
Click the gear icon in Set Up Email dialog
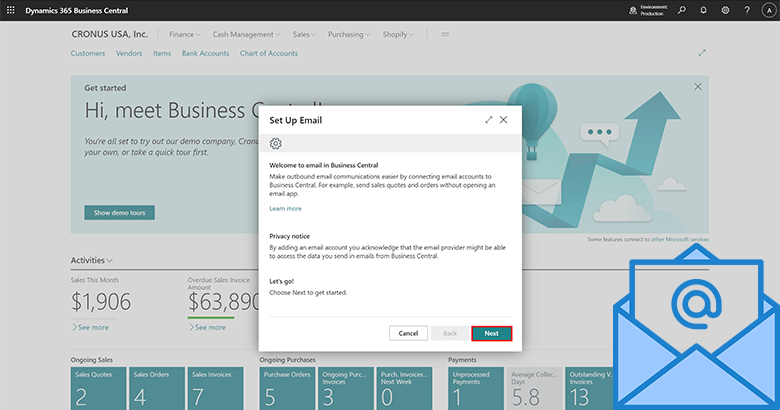(x=276, y=143)
